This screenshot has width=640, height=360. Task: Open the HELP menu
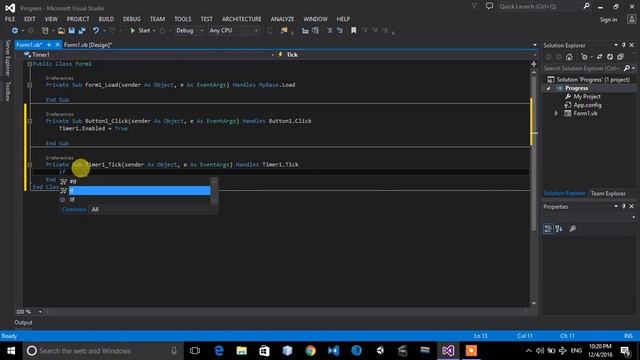(343, 19)
